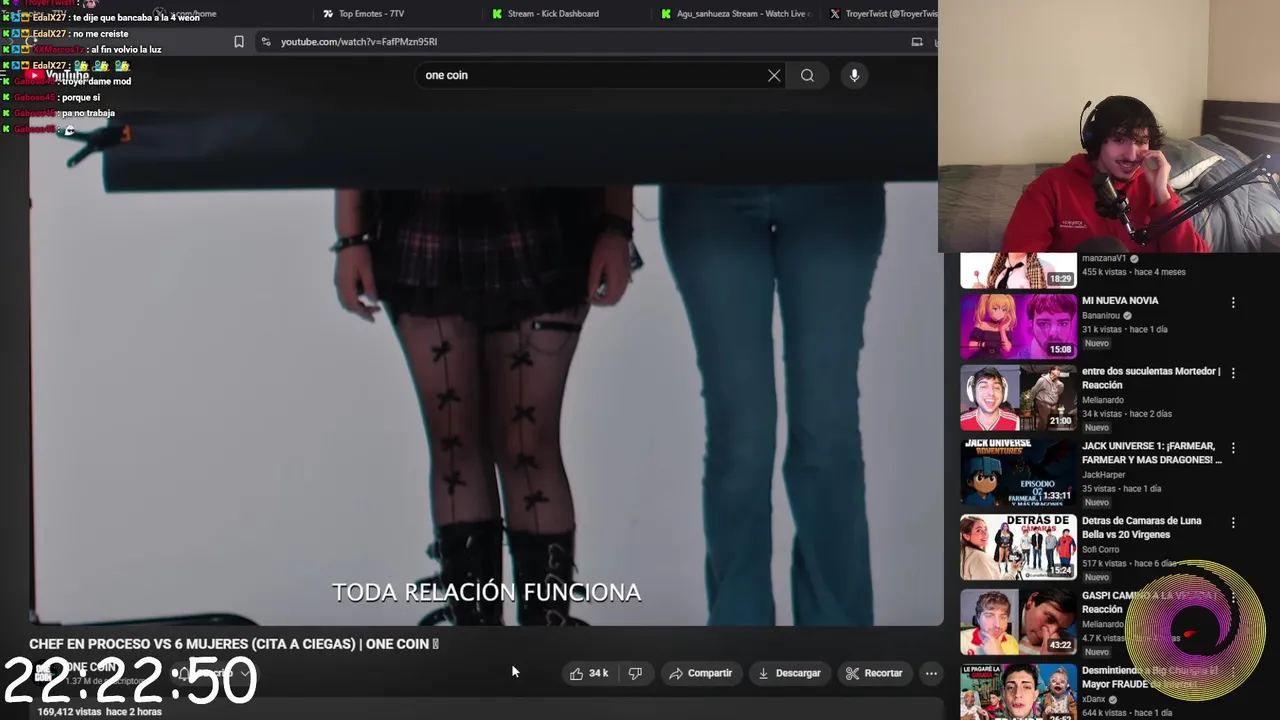
Task: Dislike the video with the thumbs-down icon
Action: click(635, 673)
